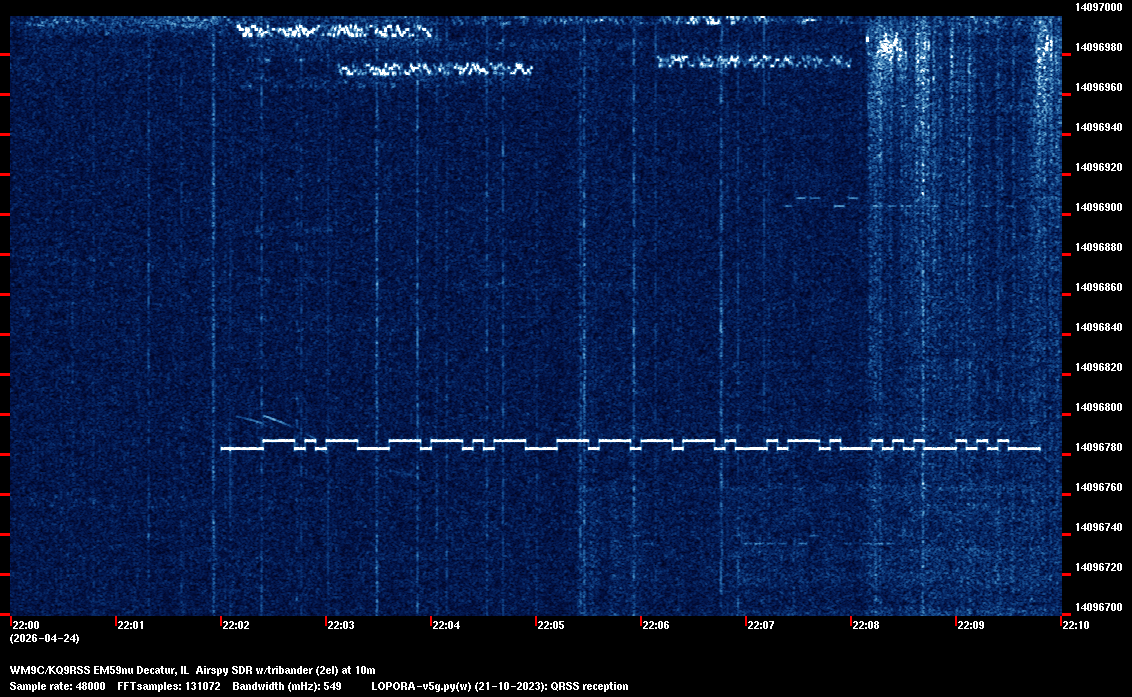Click the QRSS reception text

pyautogui.click(x=596, y=686)
